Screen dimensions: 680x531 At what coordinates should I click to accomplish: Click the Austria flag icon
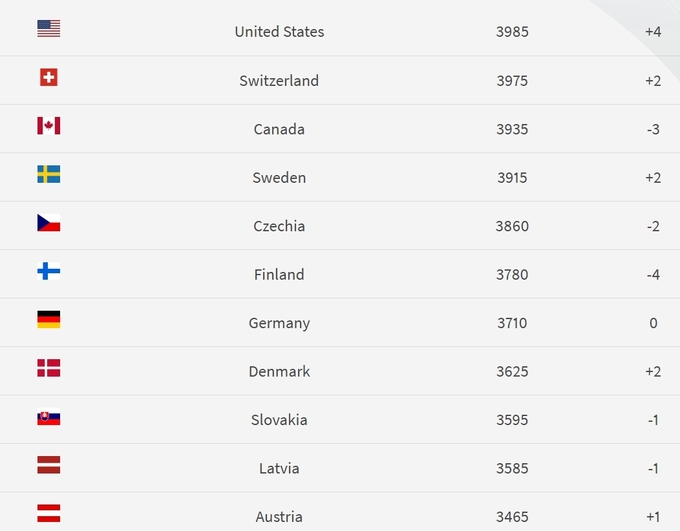click(48, 514)
